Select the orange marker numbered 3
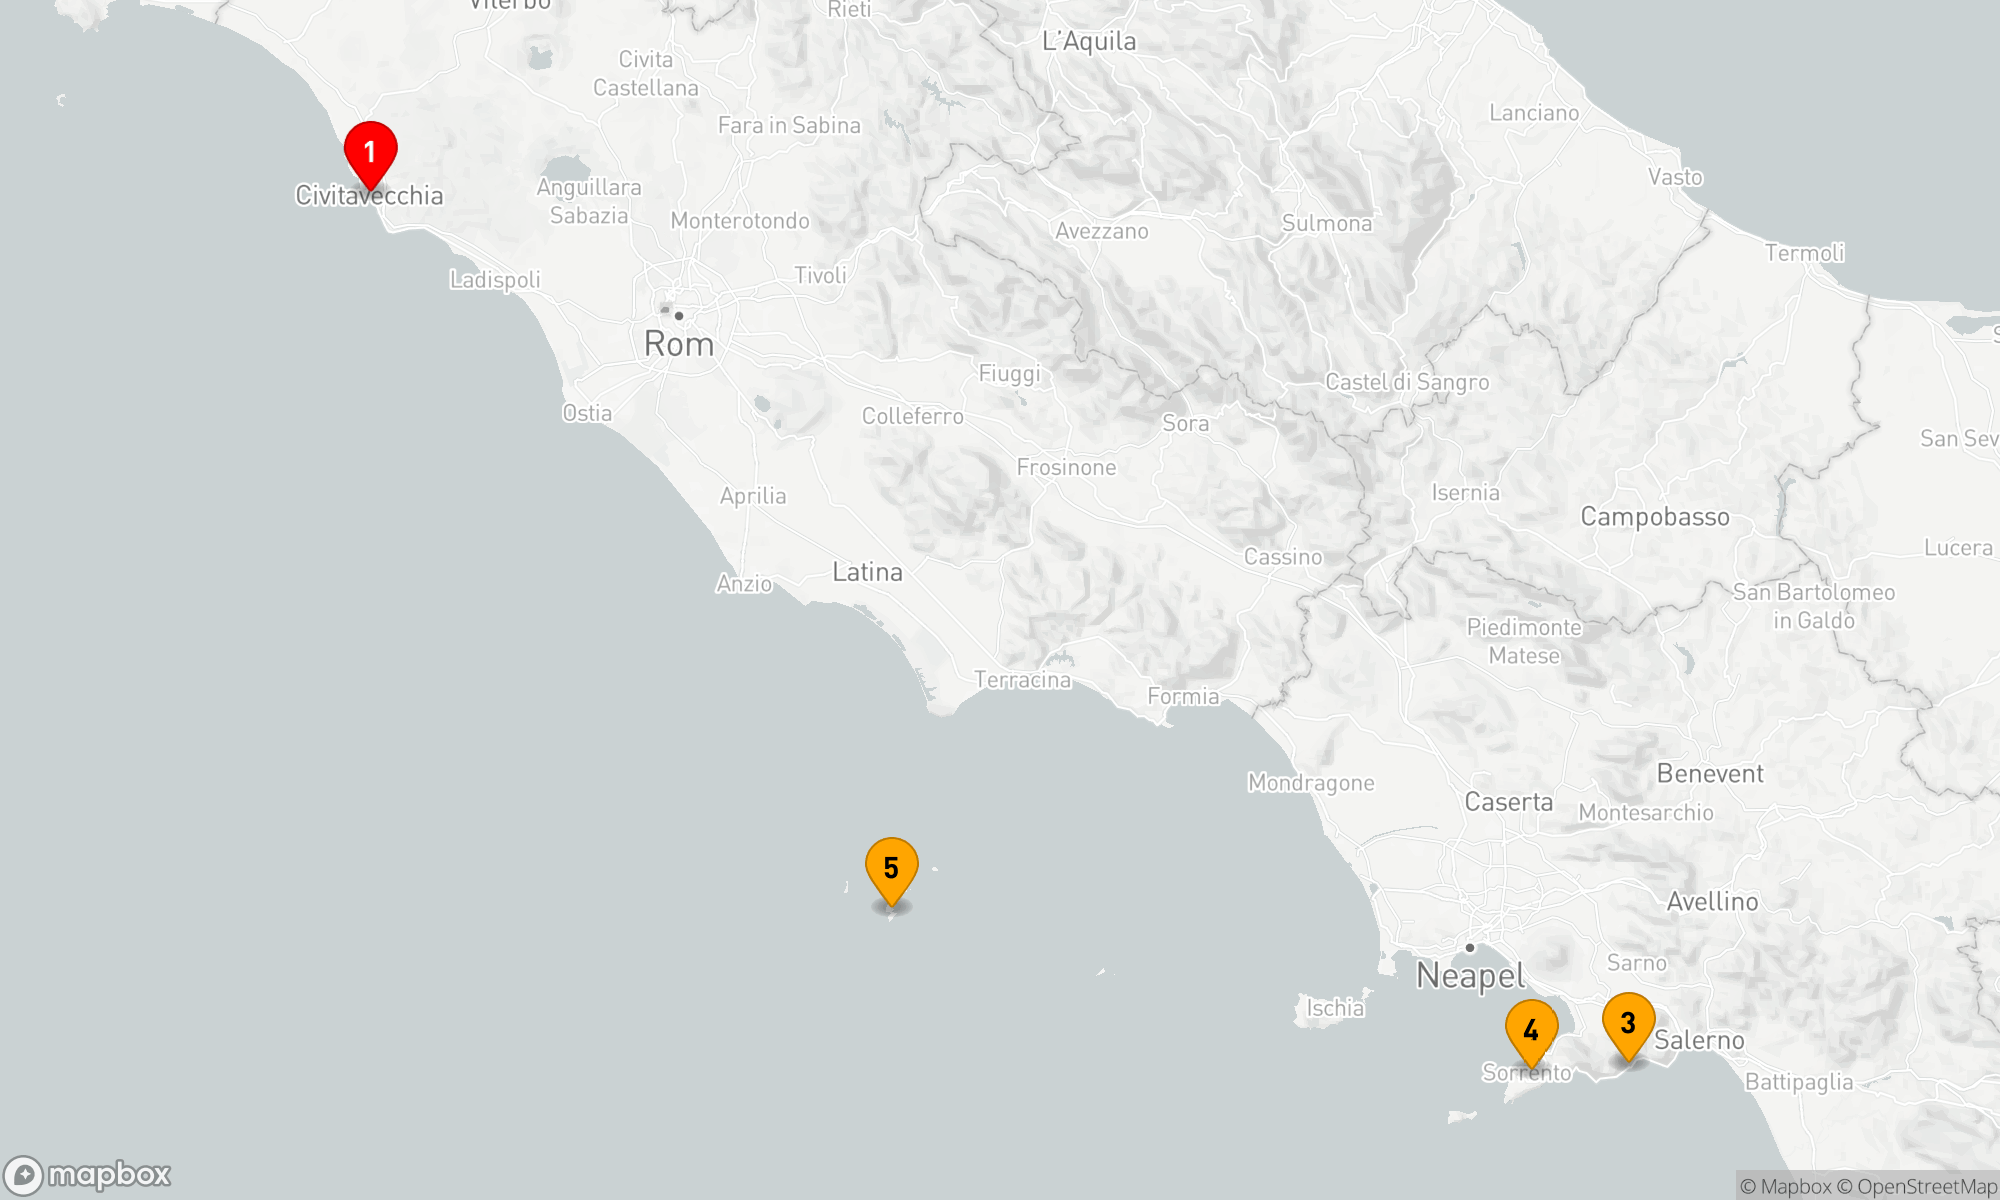The width and height of the screenshot is (2000, 1200). [1628, 1023]
